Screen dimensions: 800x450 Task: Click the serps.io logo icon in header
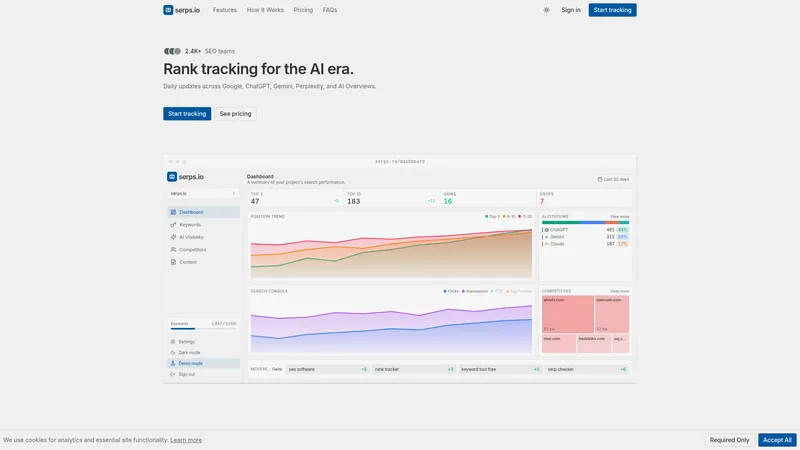(x=168, y=10)
